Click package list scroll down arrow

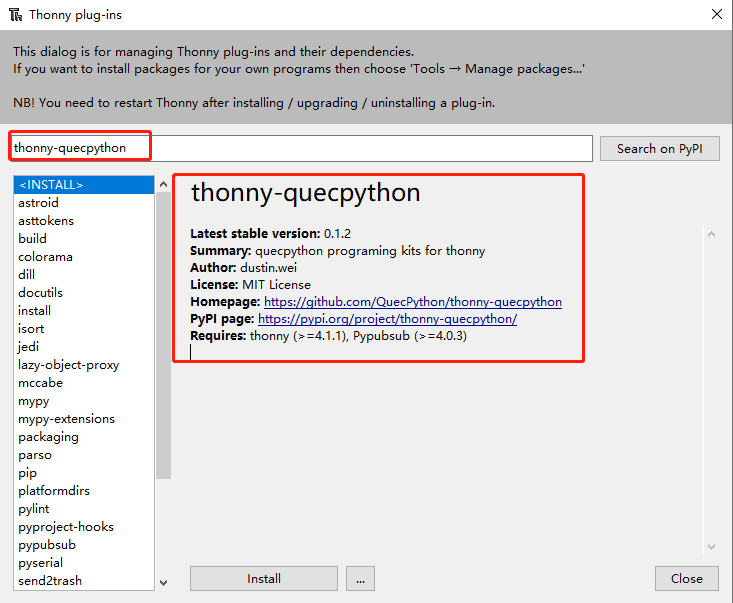163,582
